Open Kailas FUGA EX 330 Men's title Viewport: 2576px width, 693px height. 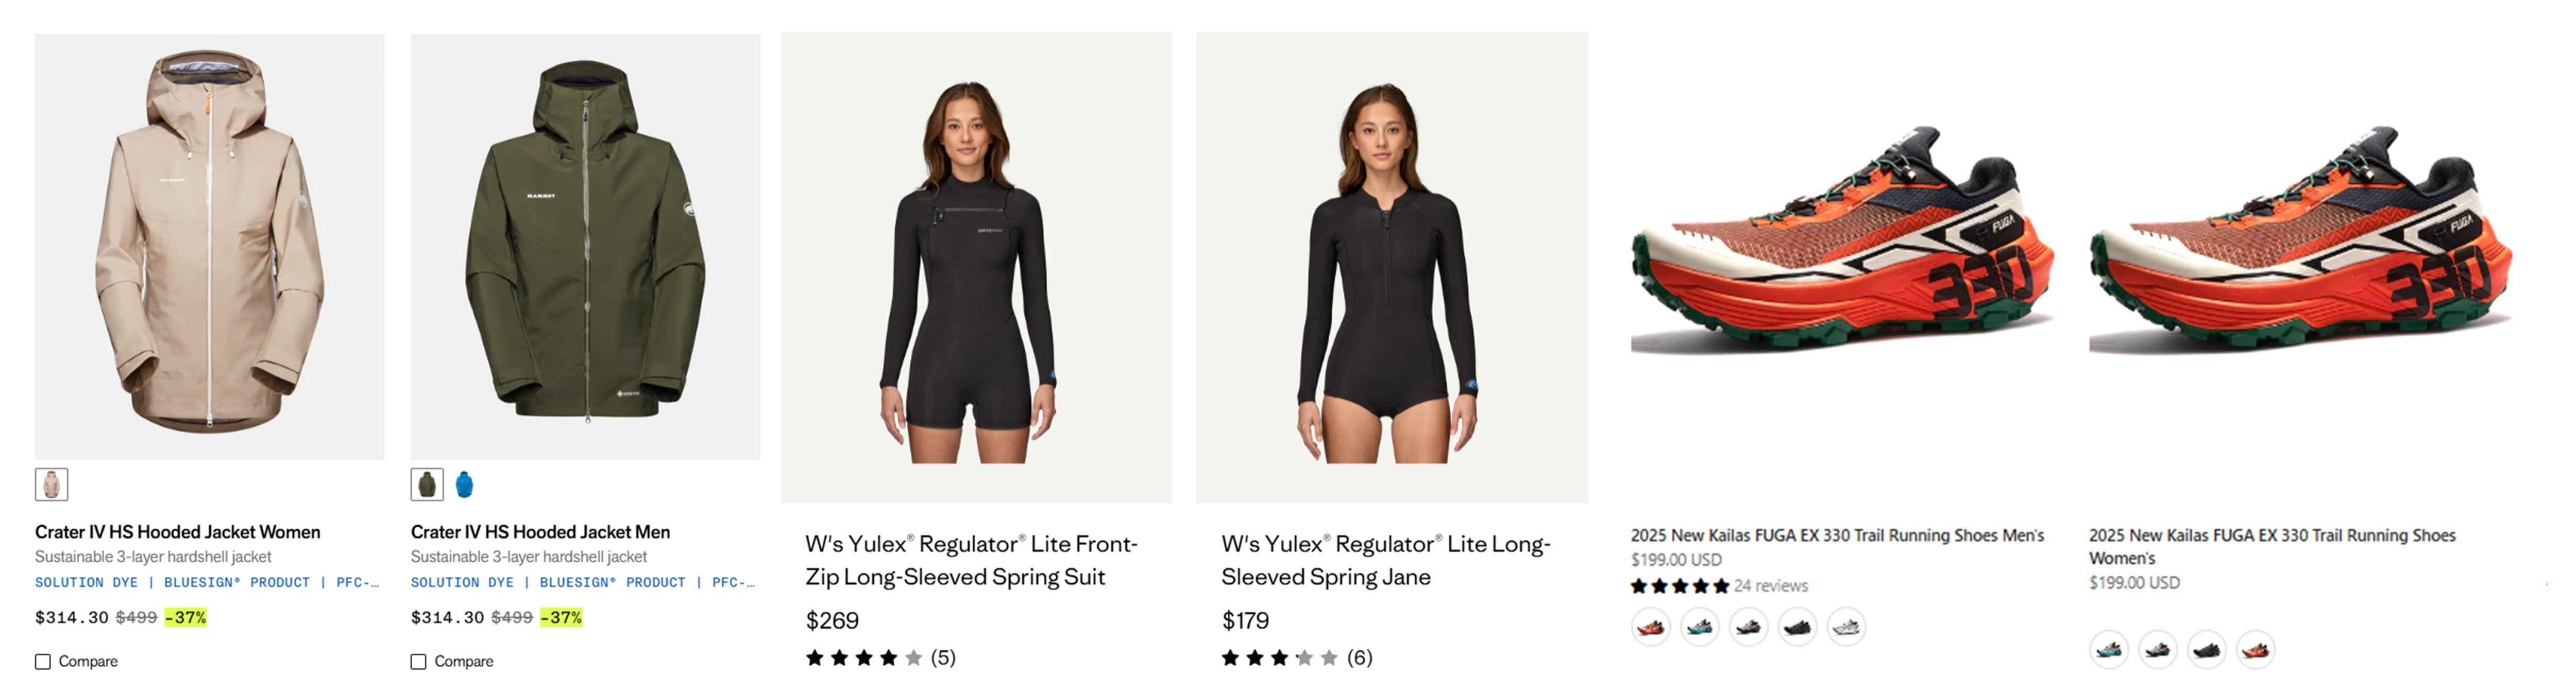point(1837,535)
